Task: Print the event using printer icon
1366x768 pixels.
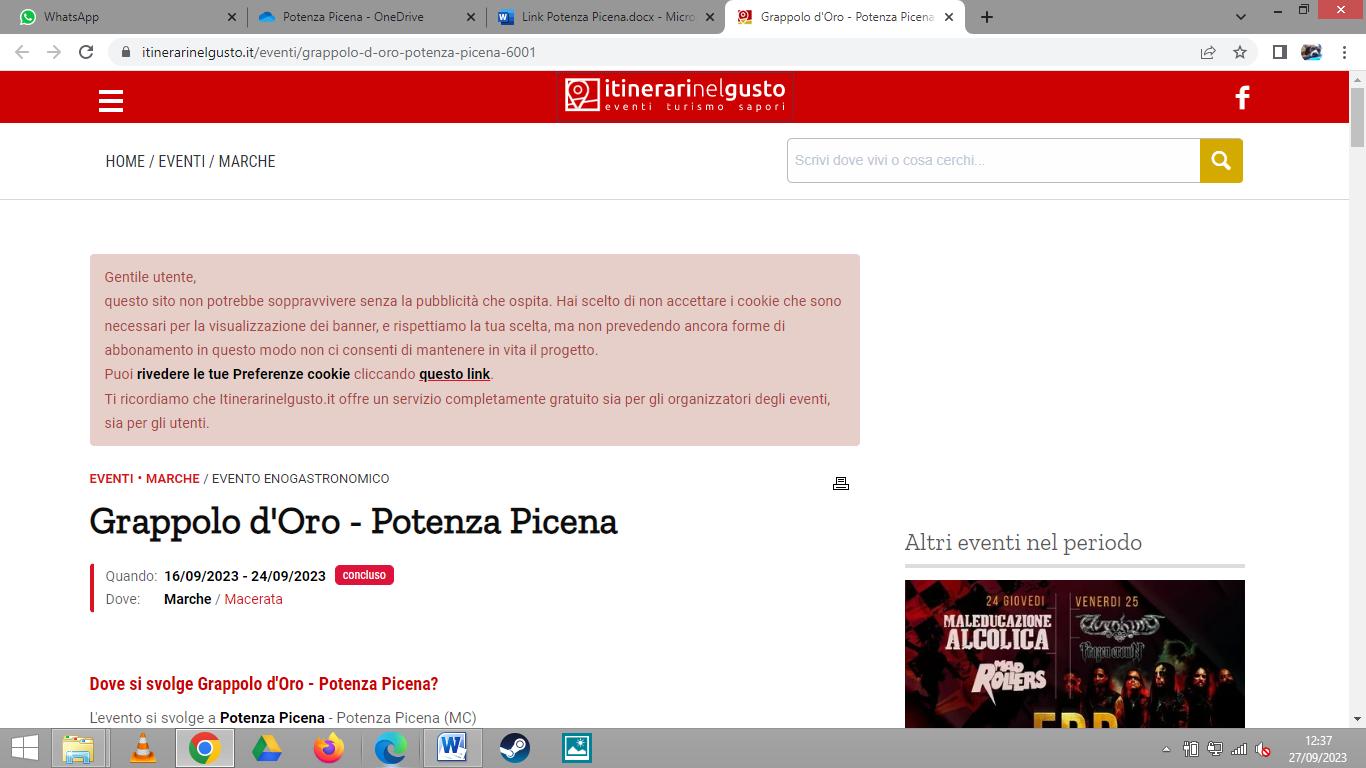Action: tap(841, 484)
